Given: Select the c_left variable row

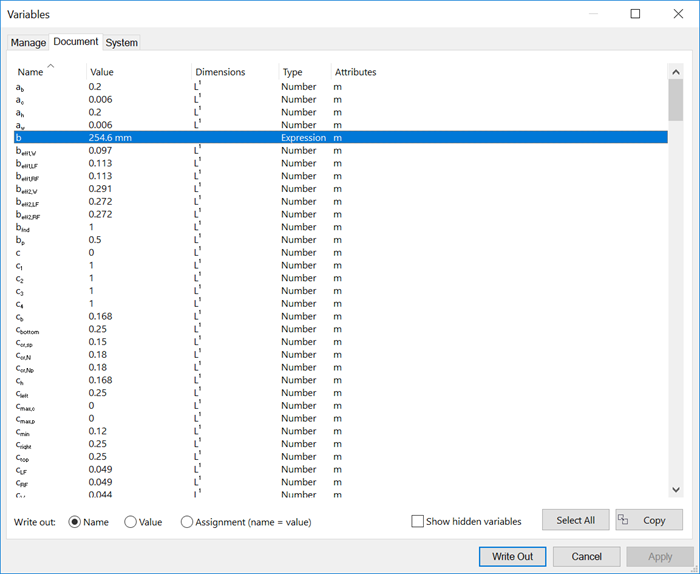Looking at the screenshot, I should [x=341, y=393].
